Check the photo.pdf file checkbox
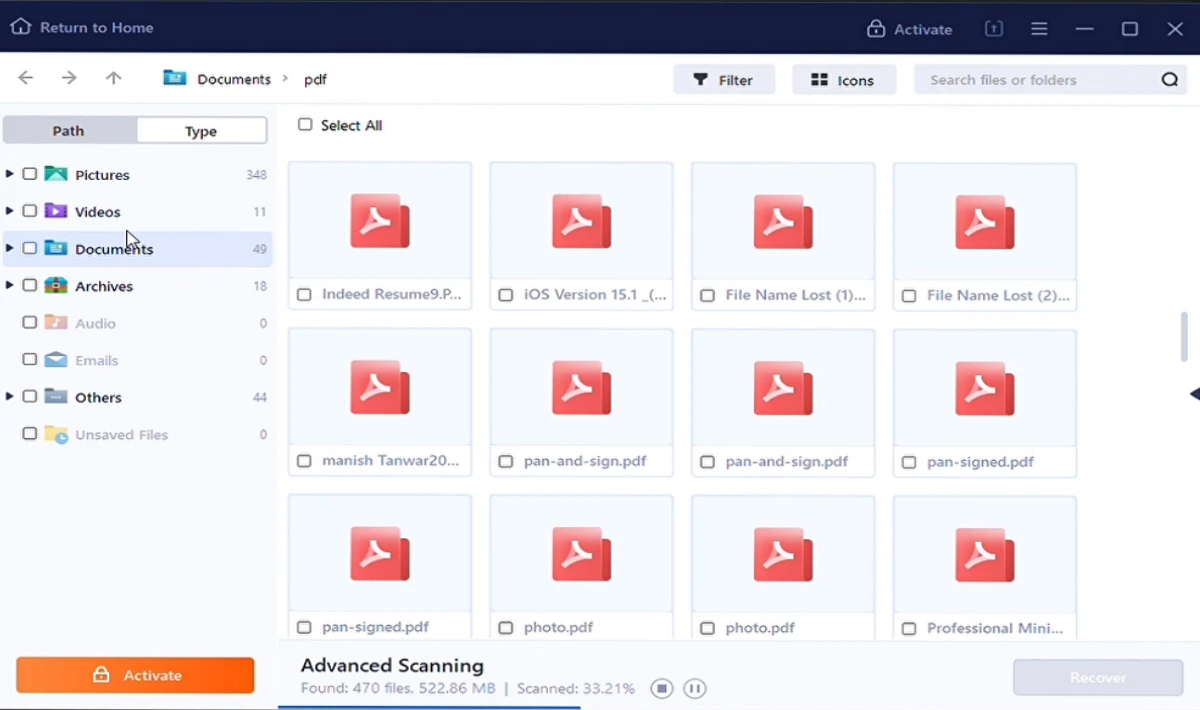This screenshot has width=1200, height=710. (506, 627)
